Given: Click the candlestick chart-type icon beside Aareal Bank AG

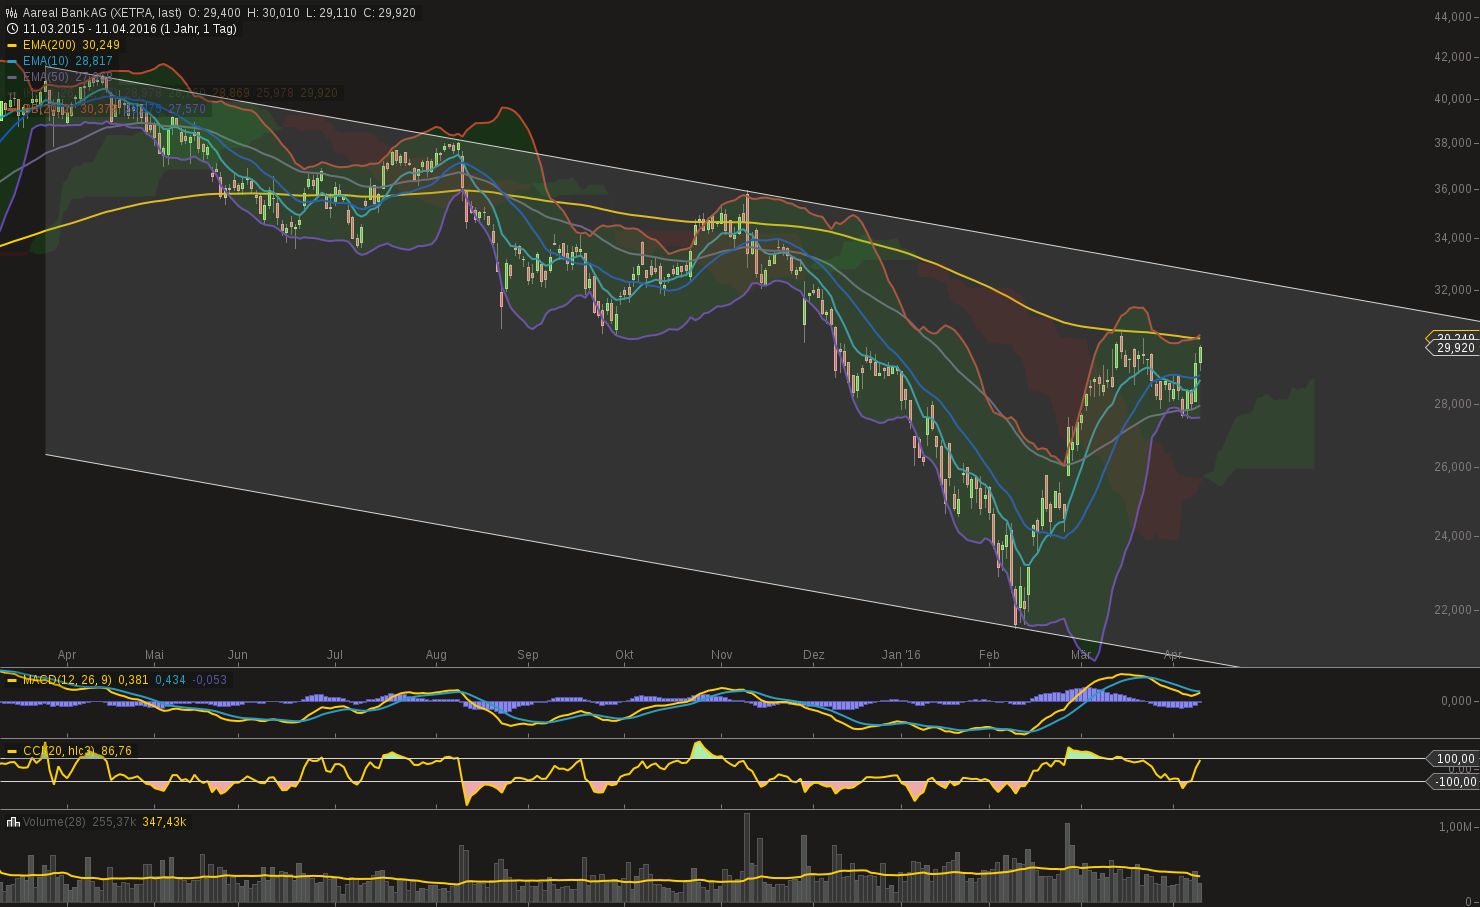Looking at the screenshot, I should [12, 13].
